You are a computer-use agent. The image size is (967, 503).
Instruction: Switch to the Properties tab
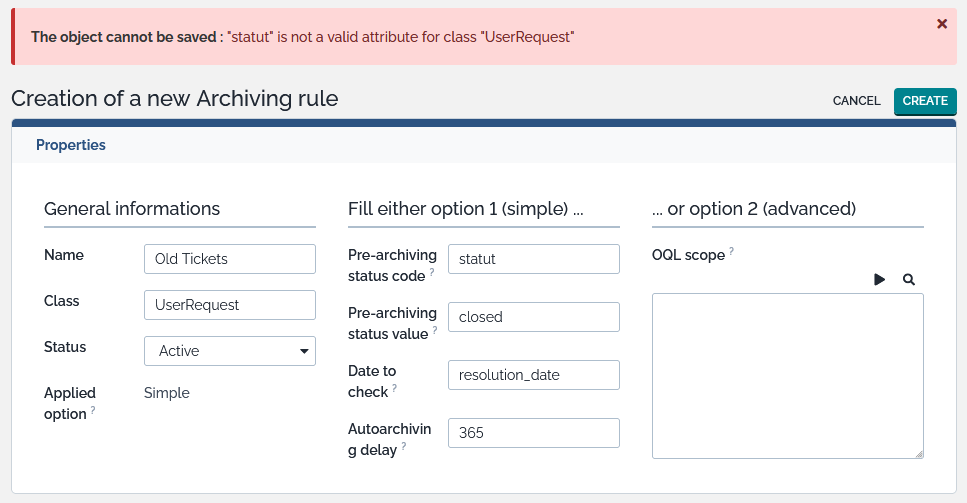(x=71, y=145)
